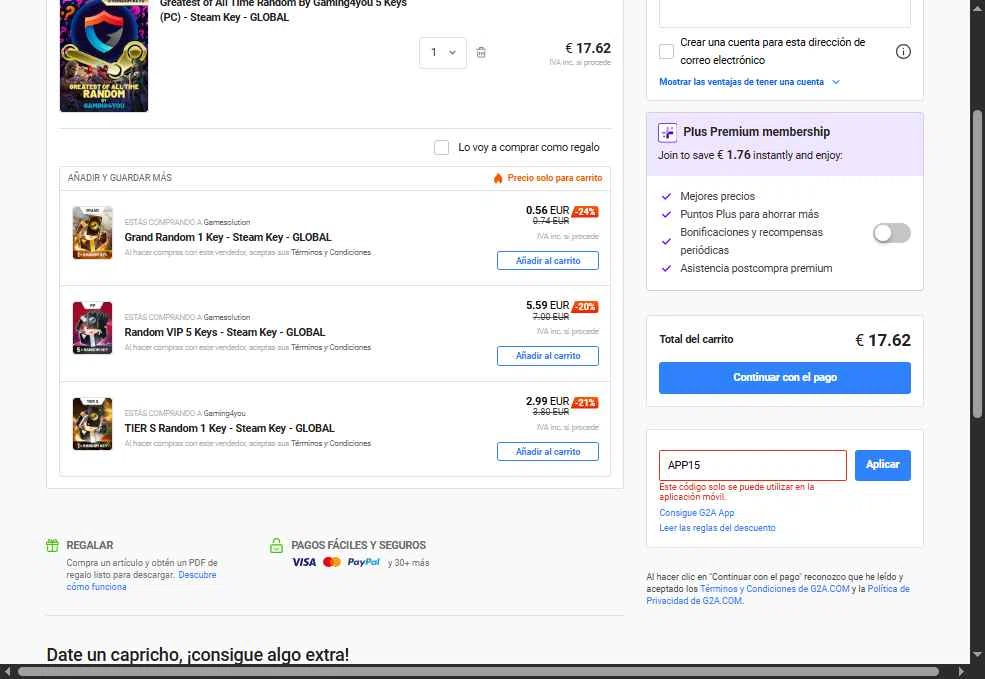The height and width of the screenshot is (679, 985).
Task: Click the Plus Premium sparkle icon
Action: click(667, 133)
